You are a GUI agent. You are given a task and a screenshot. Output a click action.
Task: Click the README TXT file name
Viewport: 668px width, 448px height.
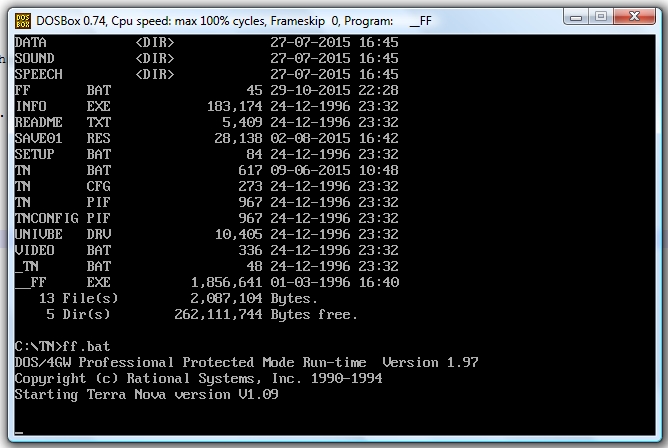pyautogui.click(x=63, y=123)
